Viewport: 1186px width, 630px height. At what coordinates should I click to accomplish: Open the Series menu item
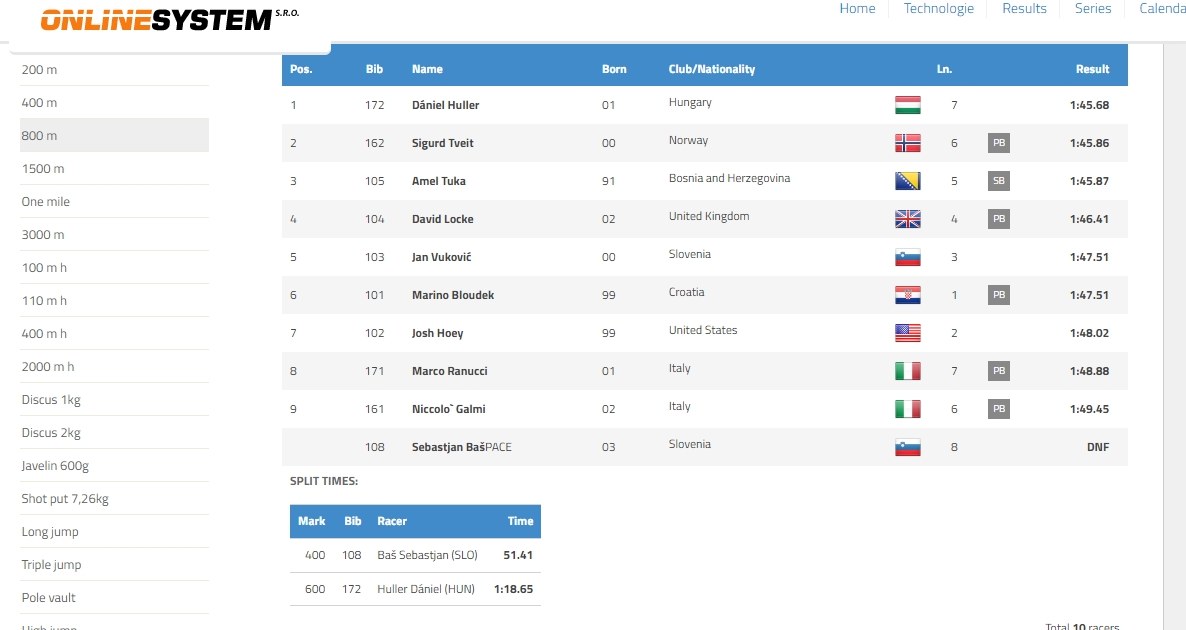click(x=1093, y=9)
